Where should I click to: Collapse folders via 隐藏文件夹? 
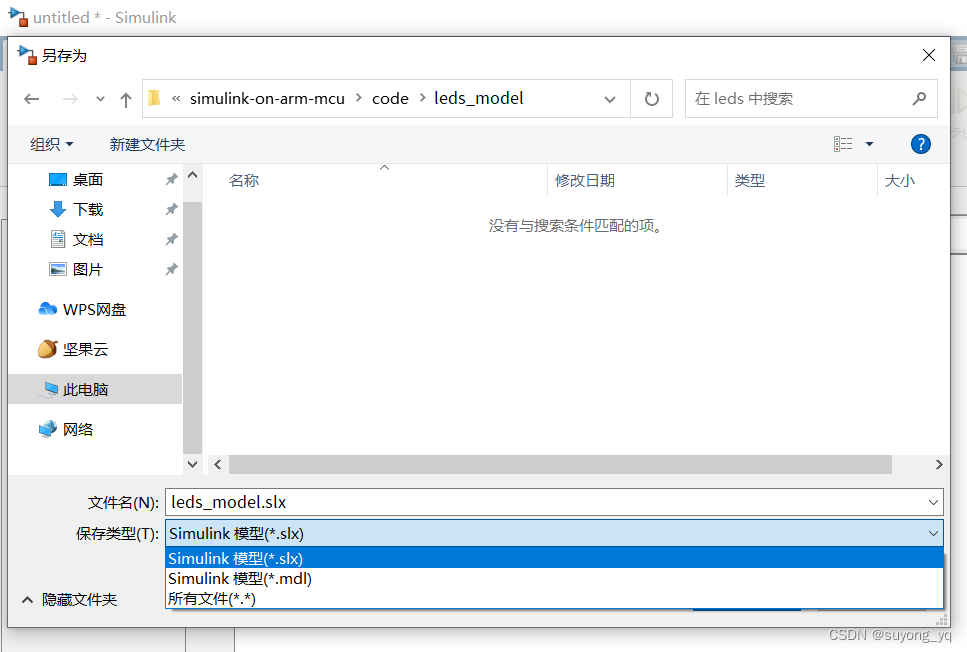(x=70, y=600)
